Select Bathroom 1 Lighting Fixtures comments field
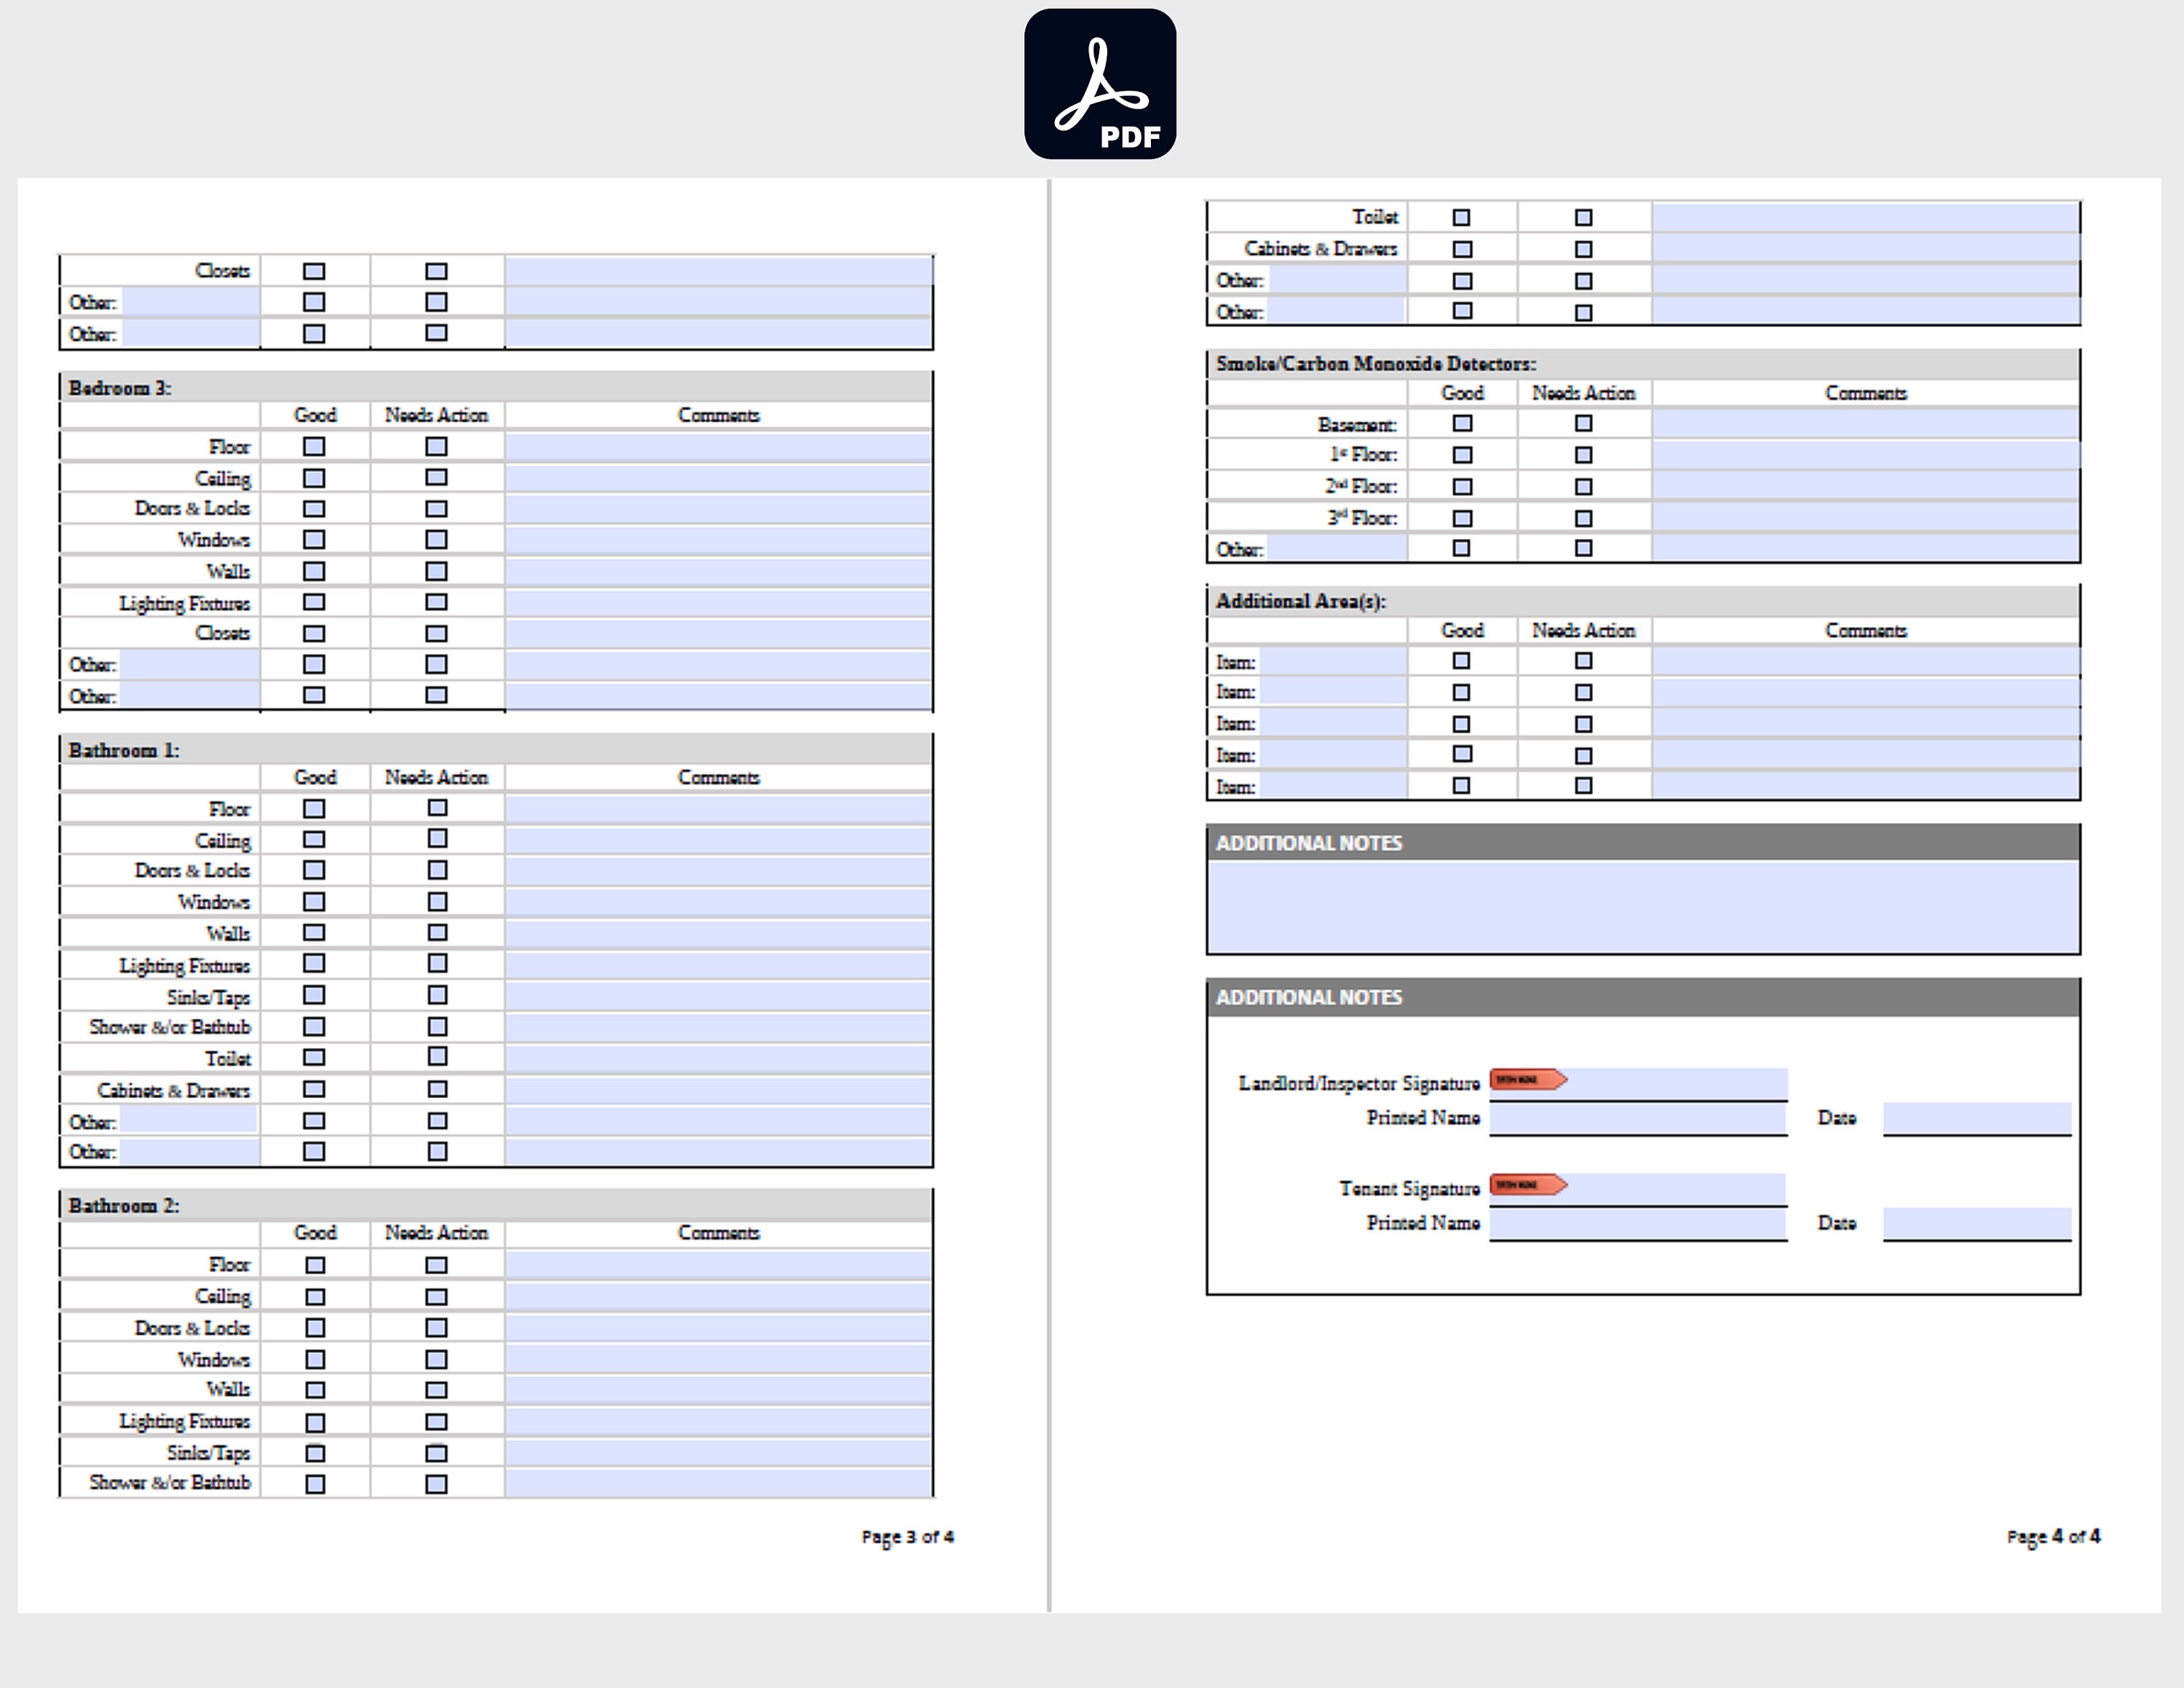 click(x=718, y=965)
